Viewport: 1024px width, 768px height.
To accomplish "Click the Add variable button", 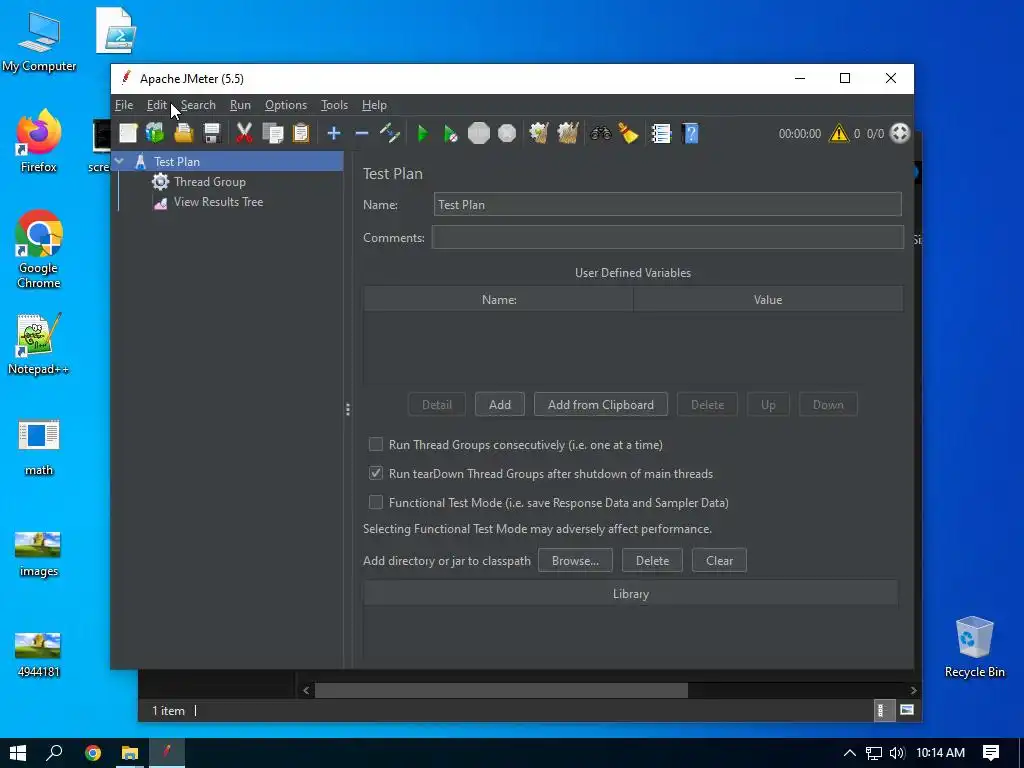I will 500,404.
